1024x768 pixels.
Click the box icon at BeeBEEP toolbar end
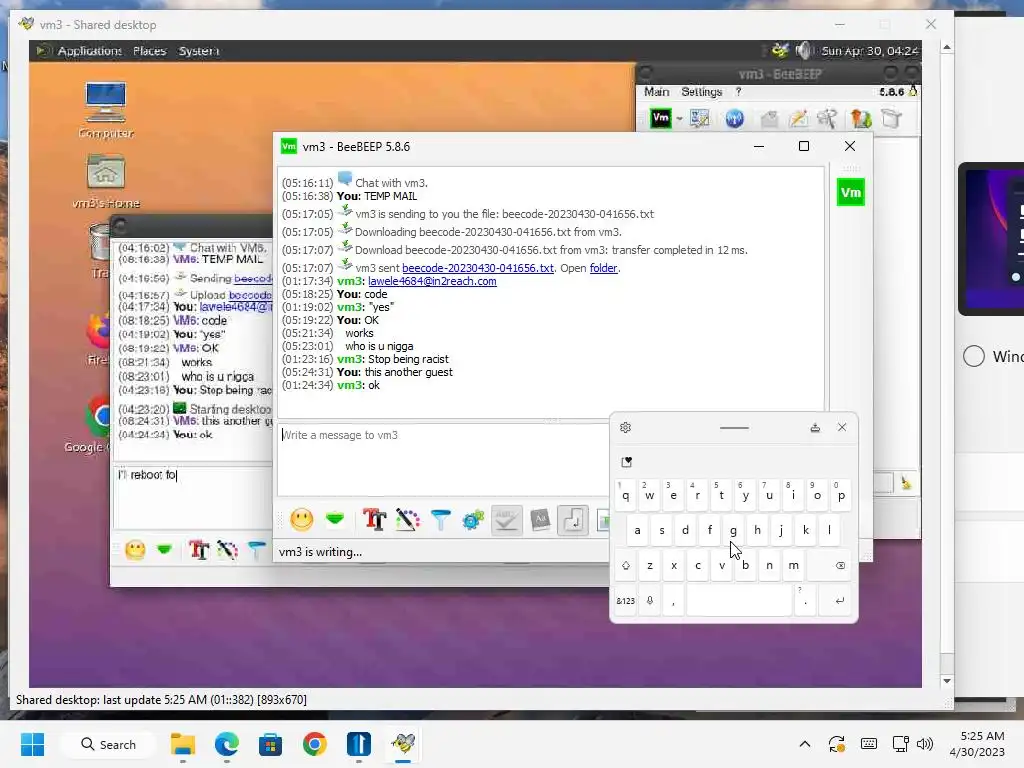[891, 119]
